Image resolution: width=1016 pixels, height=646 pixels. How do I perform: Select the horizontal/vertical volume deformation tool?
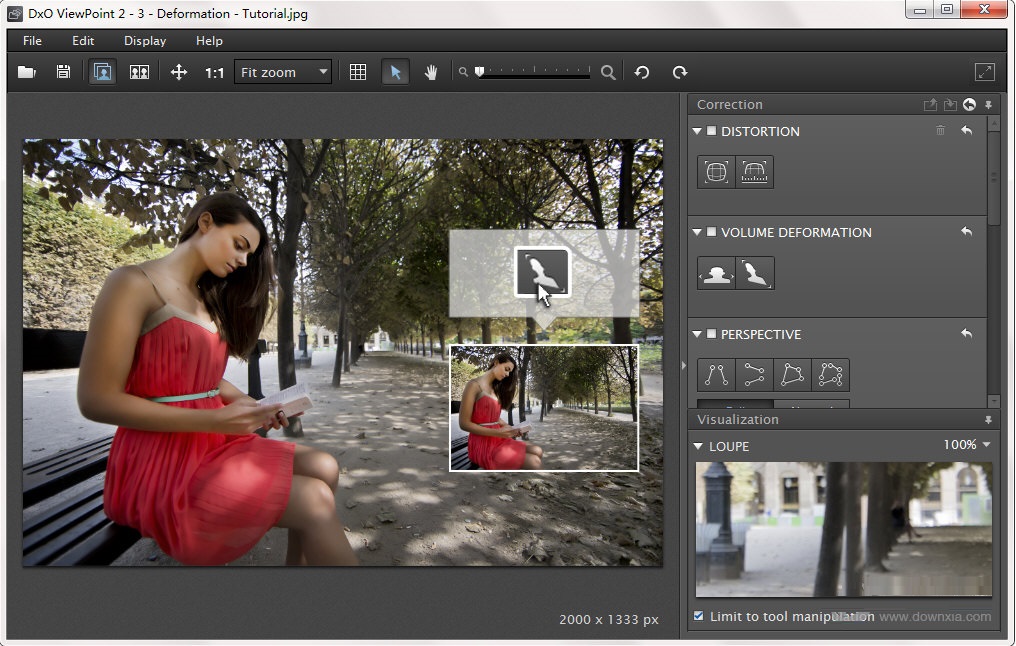[x=716, y=273]
